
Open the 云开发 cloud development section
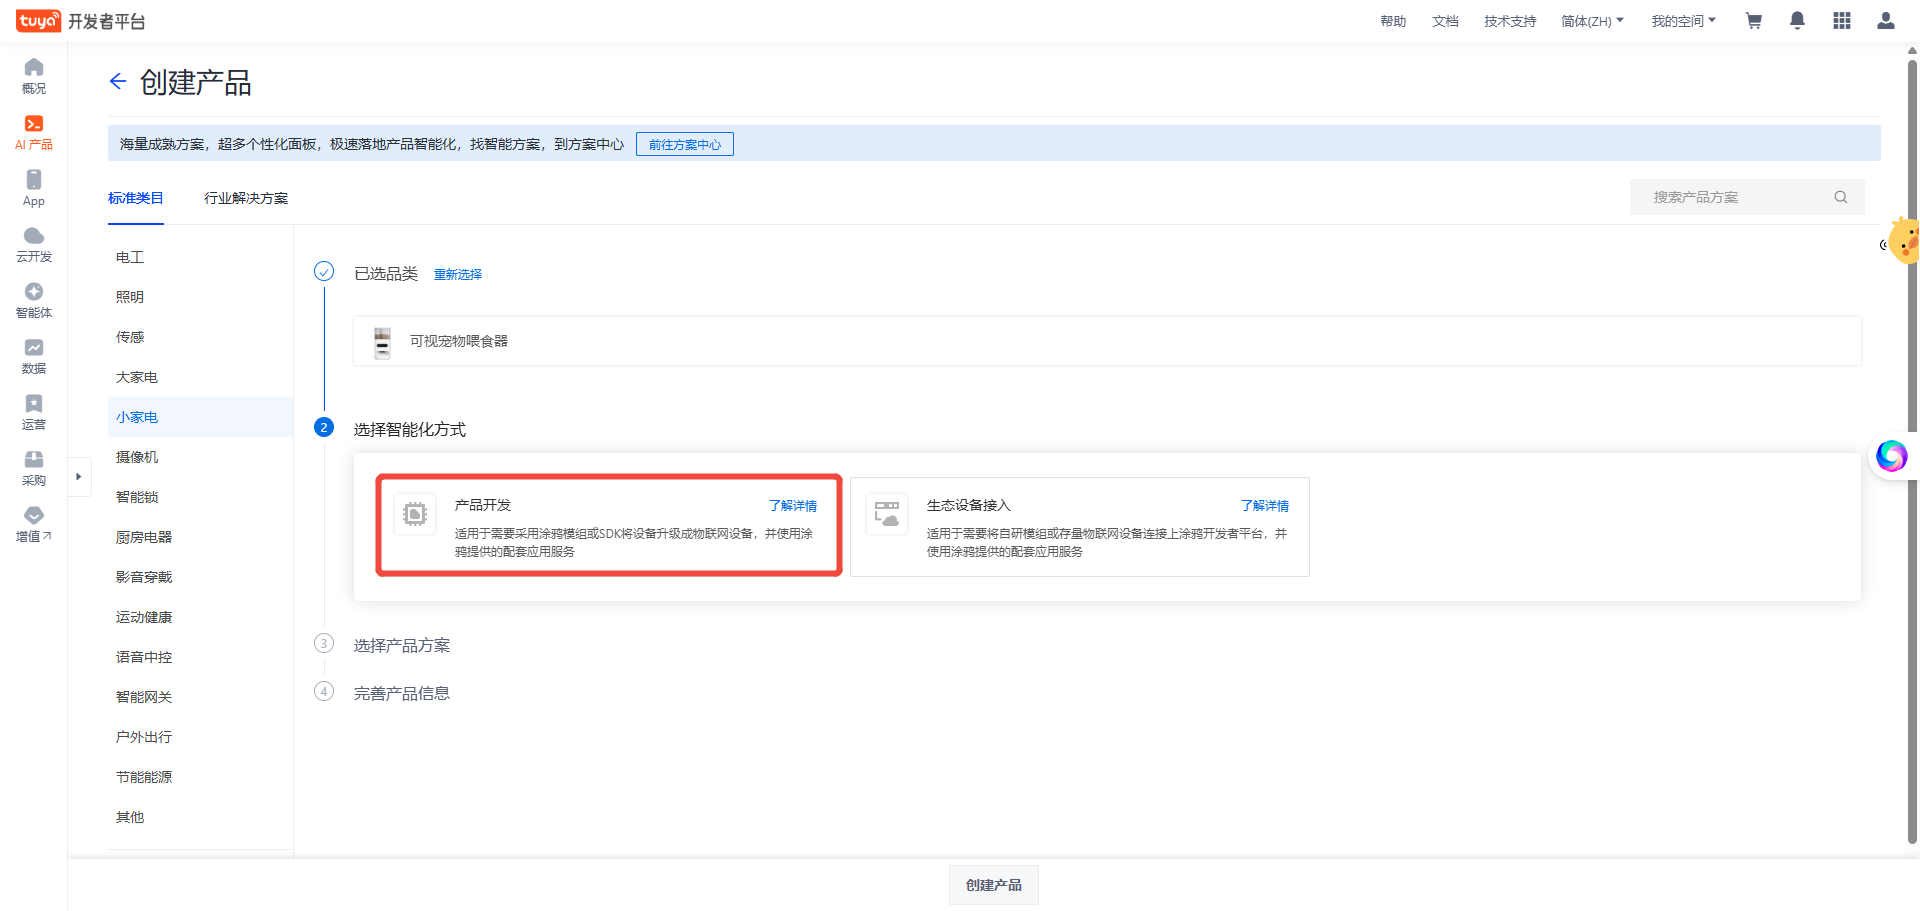click(x=34, y=244)
